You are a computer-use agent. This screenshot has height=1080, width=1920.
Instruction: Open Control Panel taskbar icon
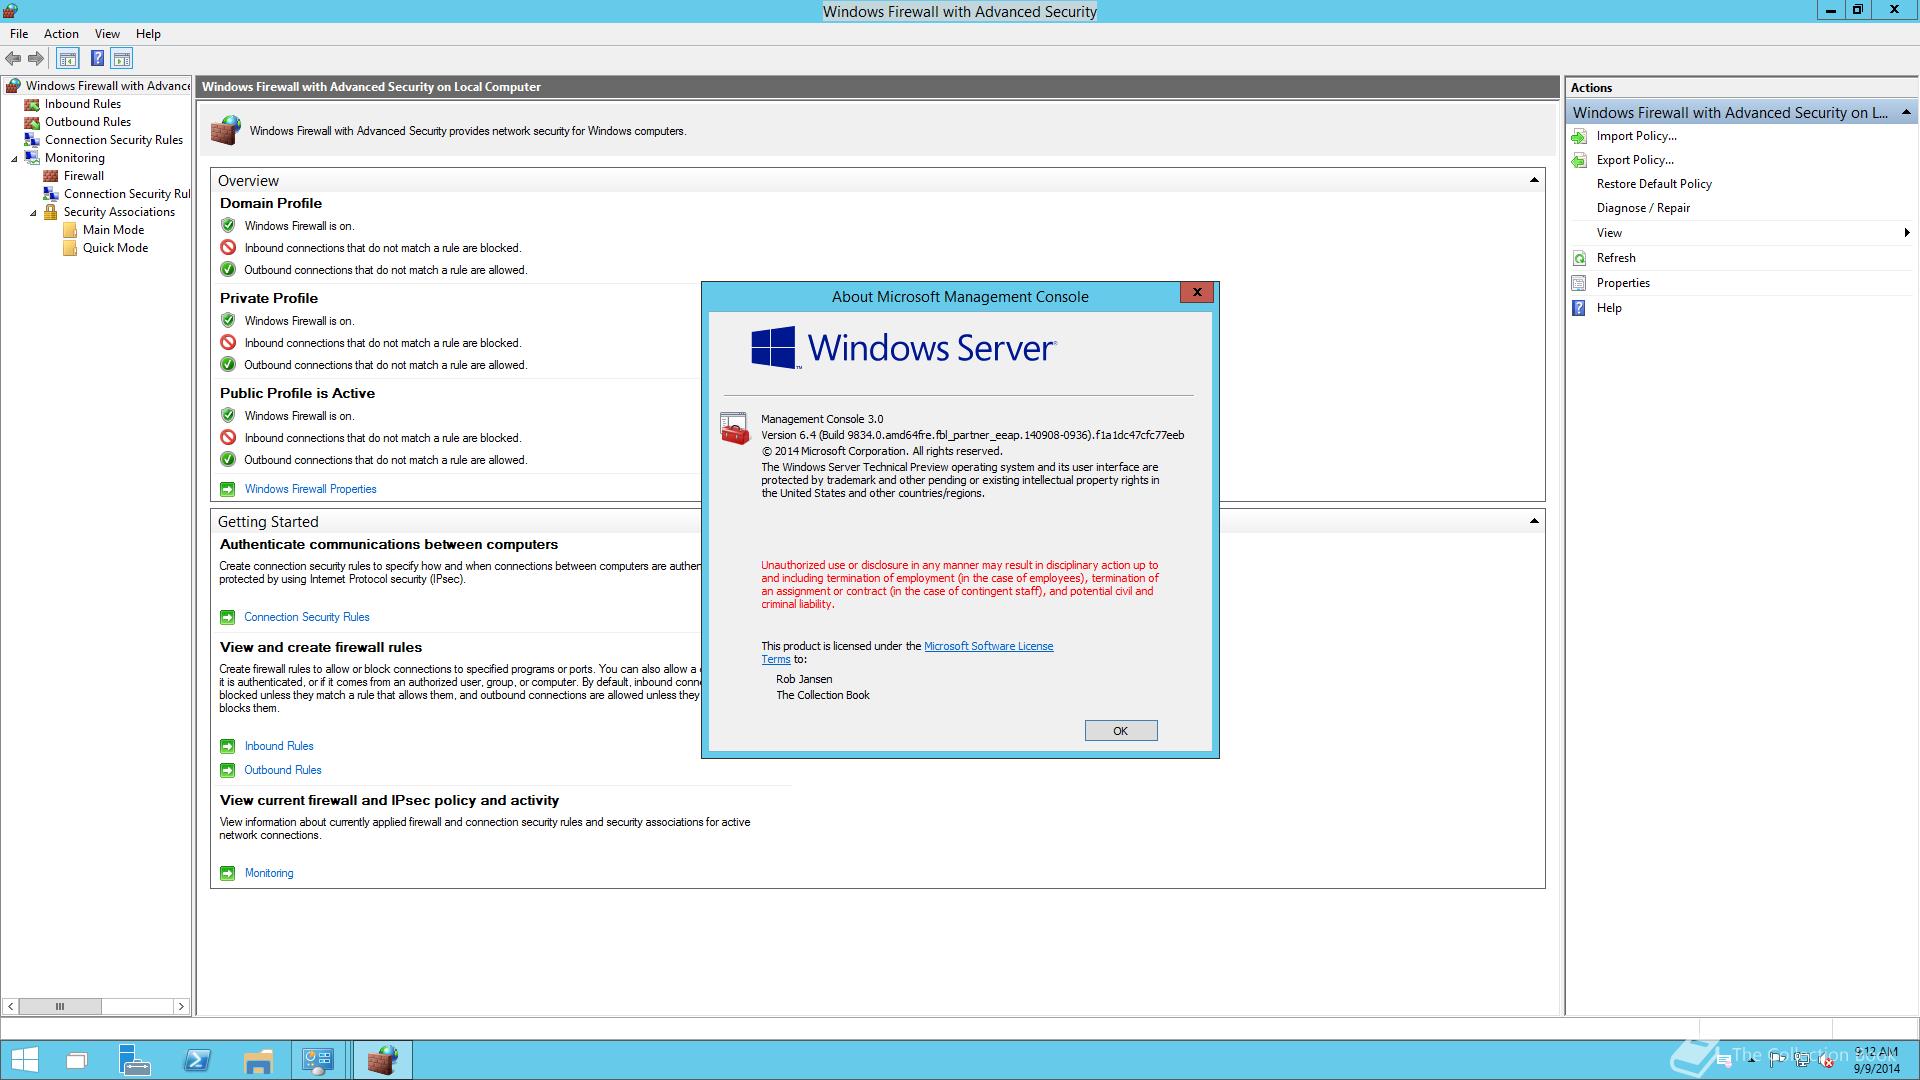click(319, 1060)
